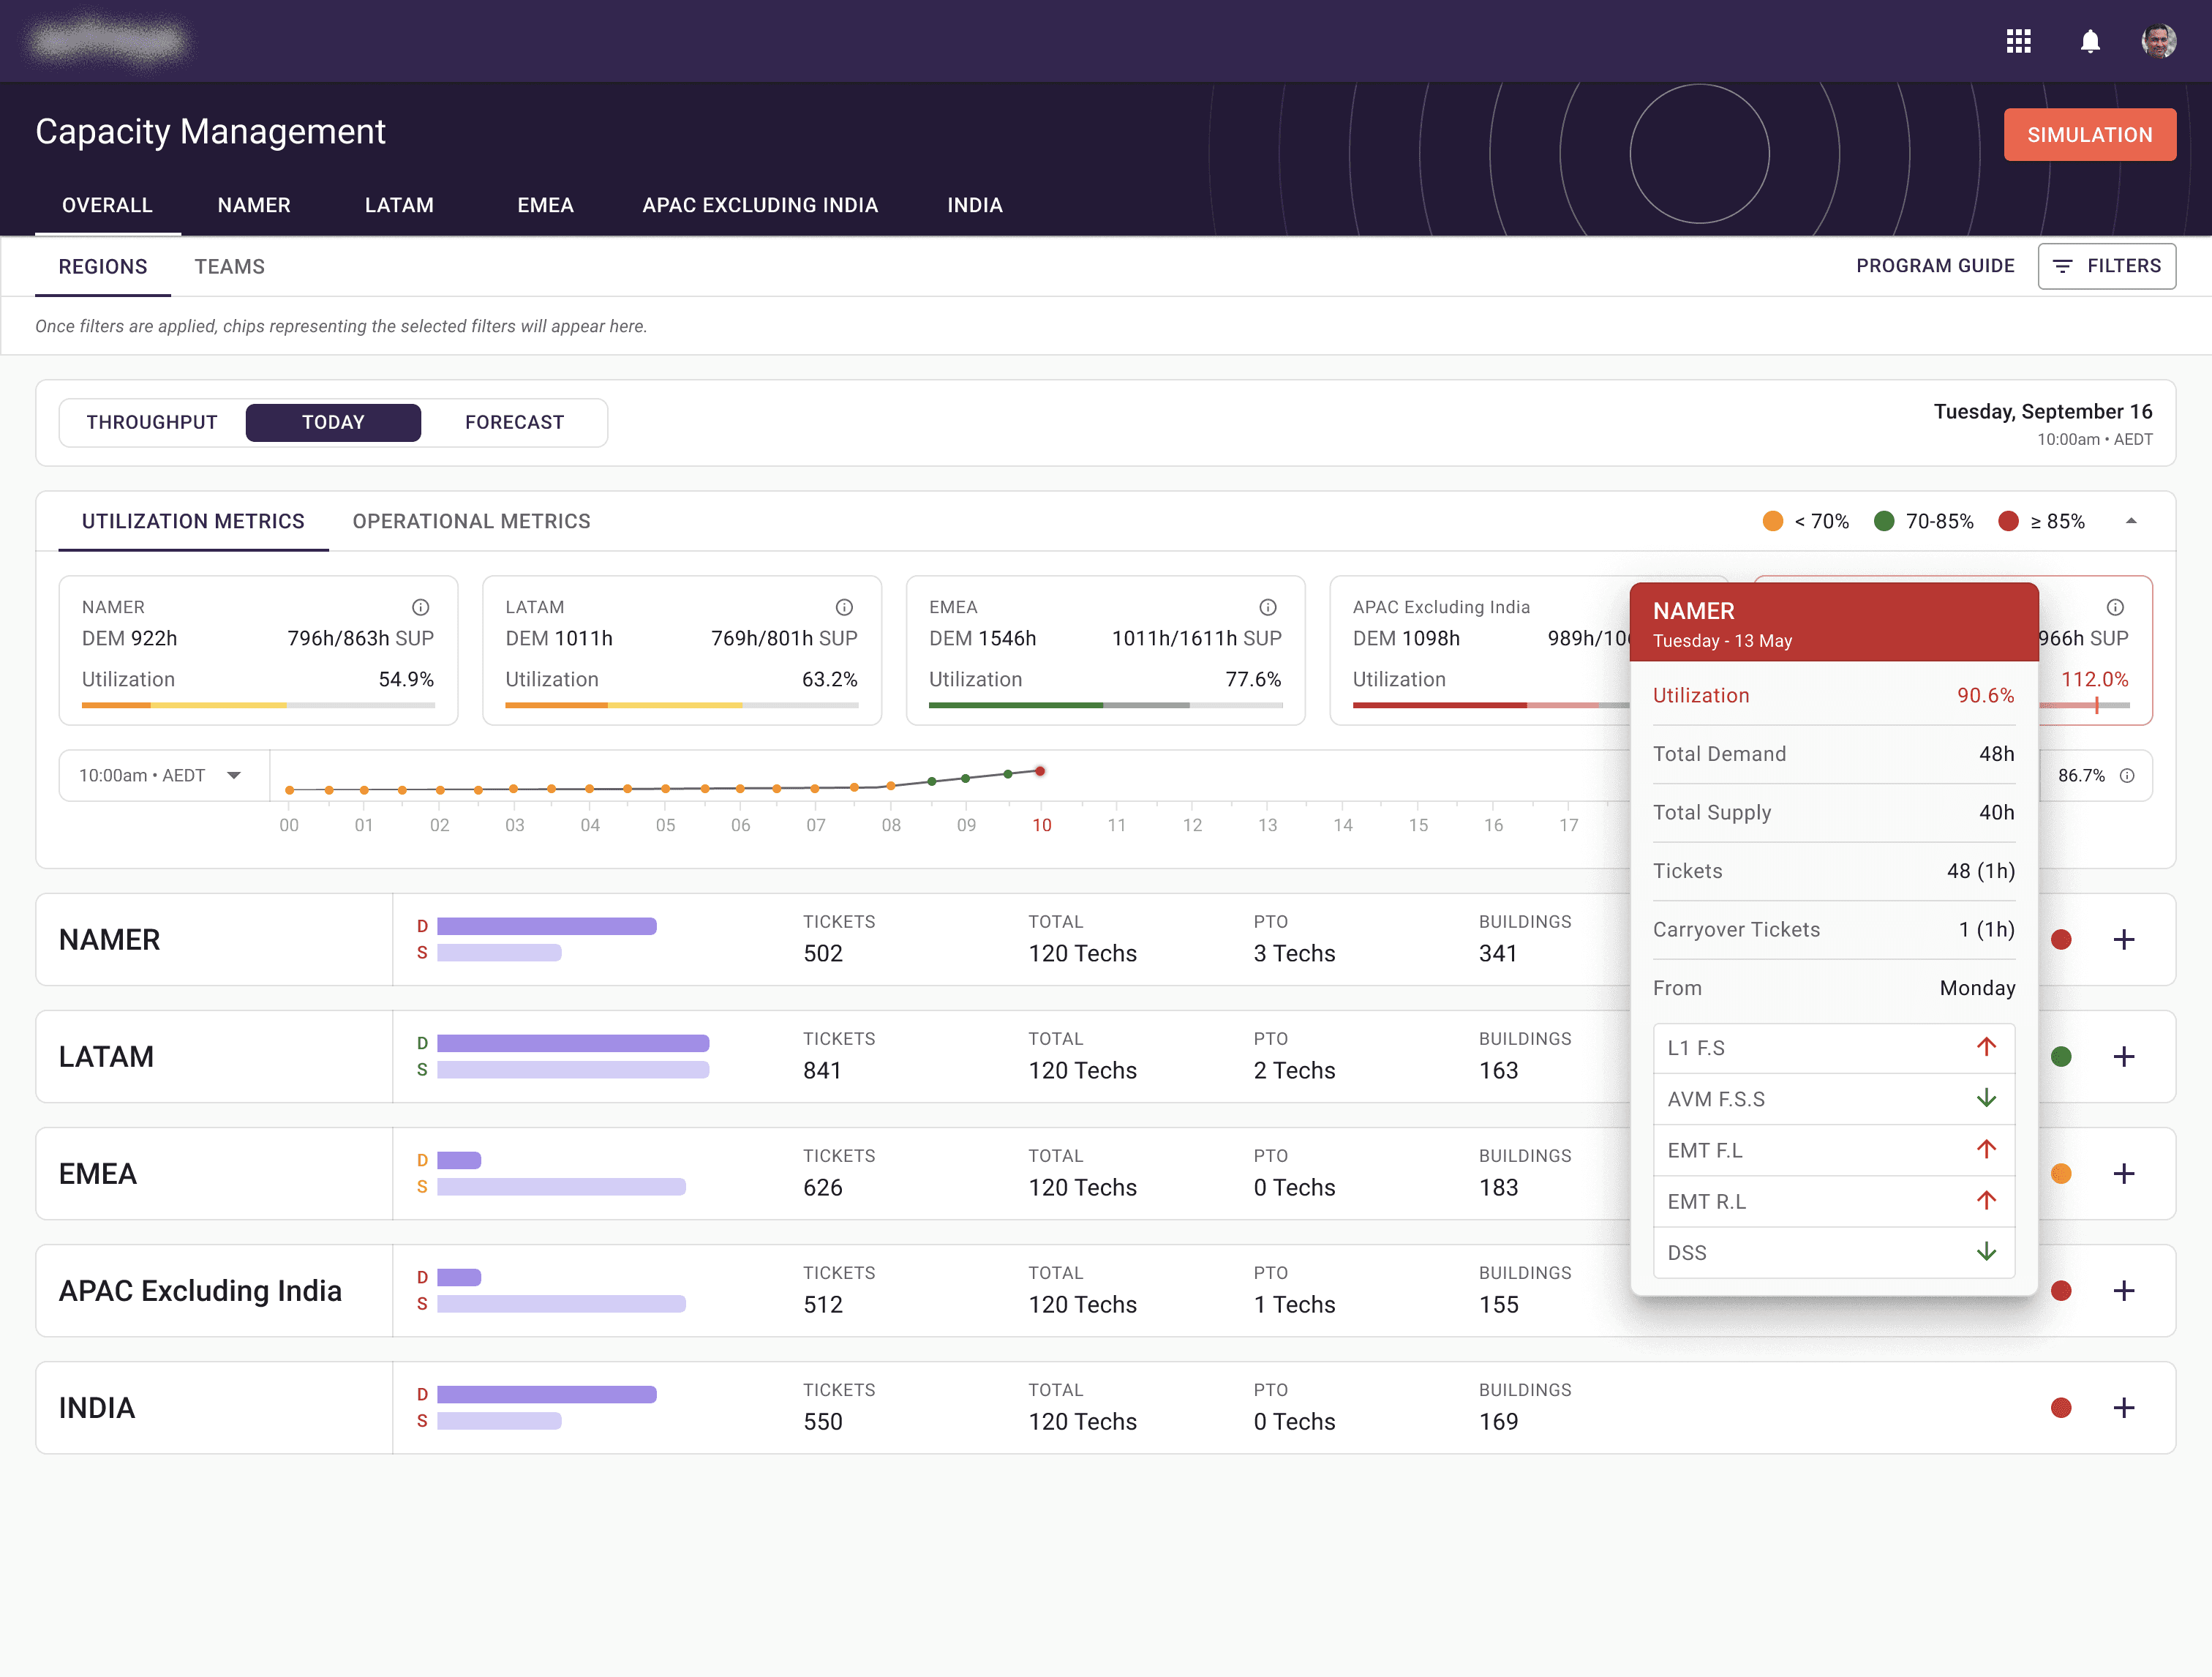Switch view to Throughput
This screenshot has height=1677, width=2212.
click(x=152, y=422)
